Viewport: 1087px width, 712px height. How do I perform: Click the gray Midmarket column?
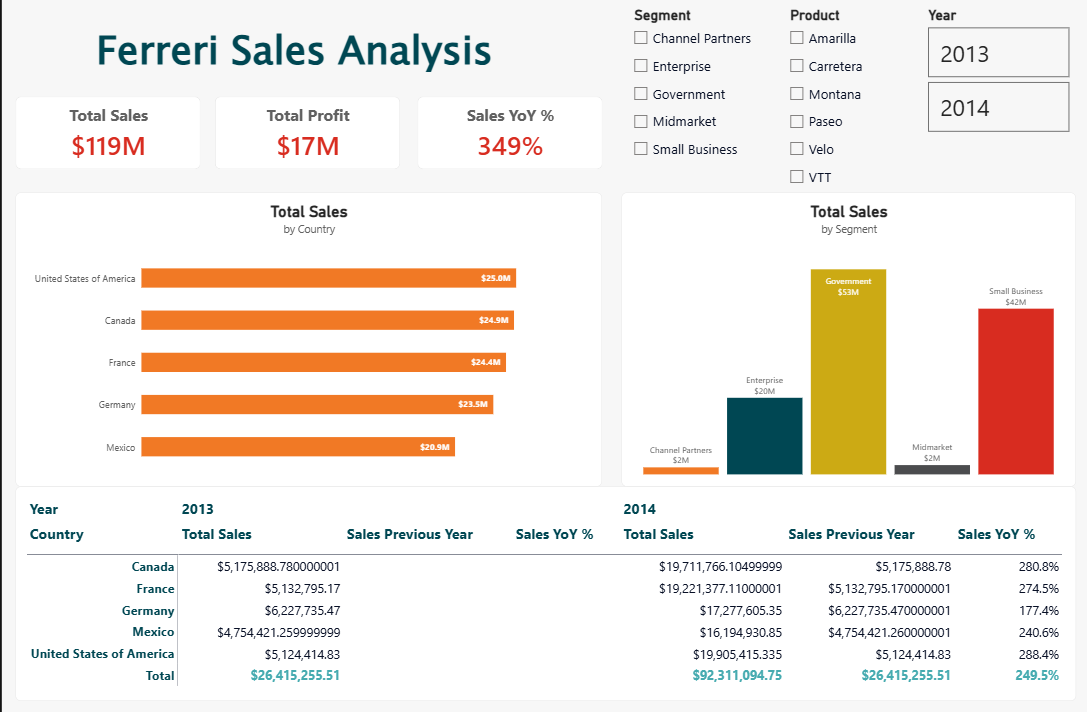coord(932,469)
